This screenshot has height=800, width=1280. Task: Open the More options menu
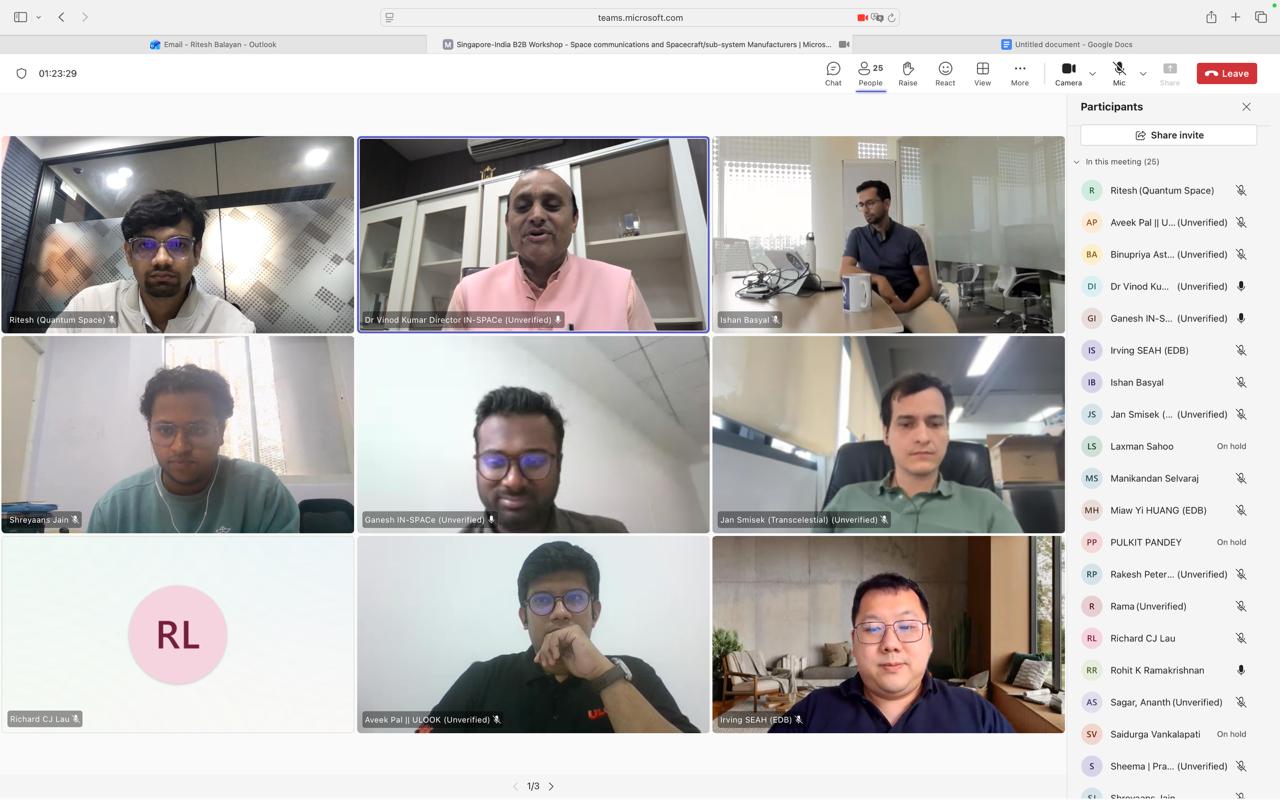coord(1019,72)
